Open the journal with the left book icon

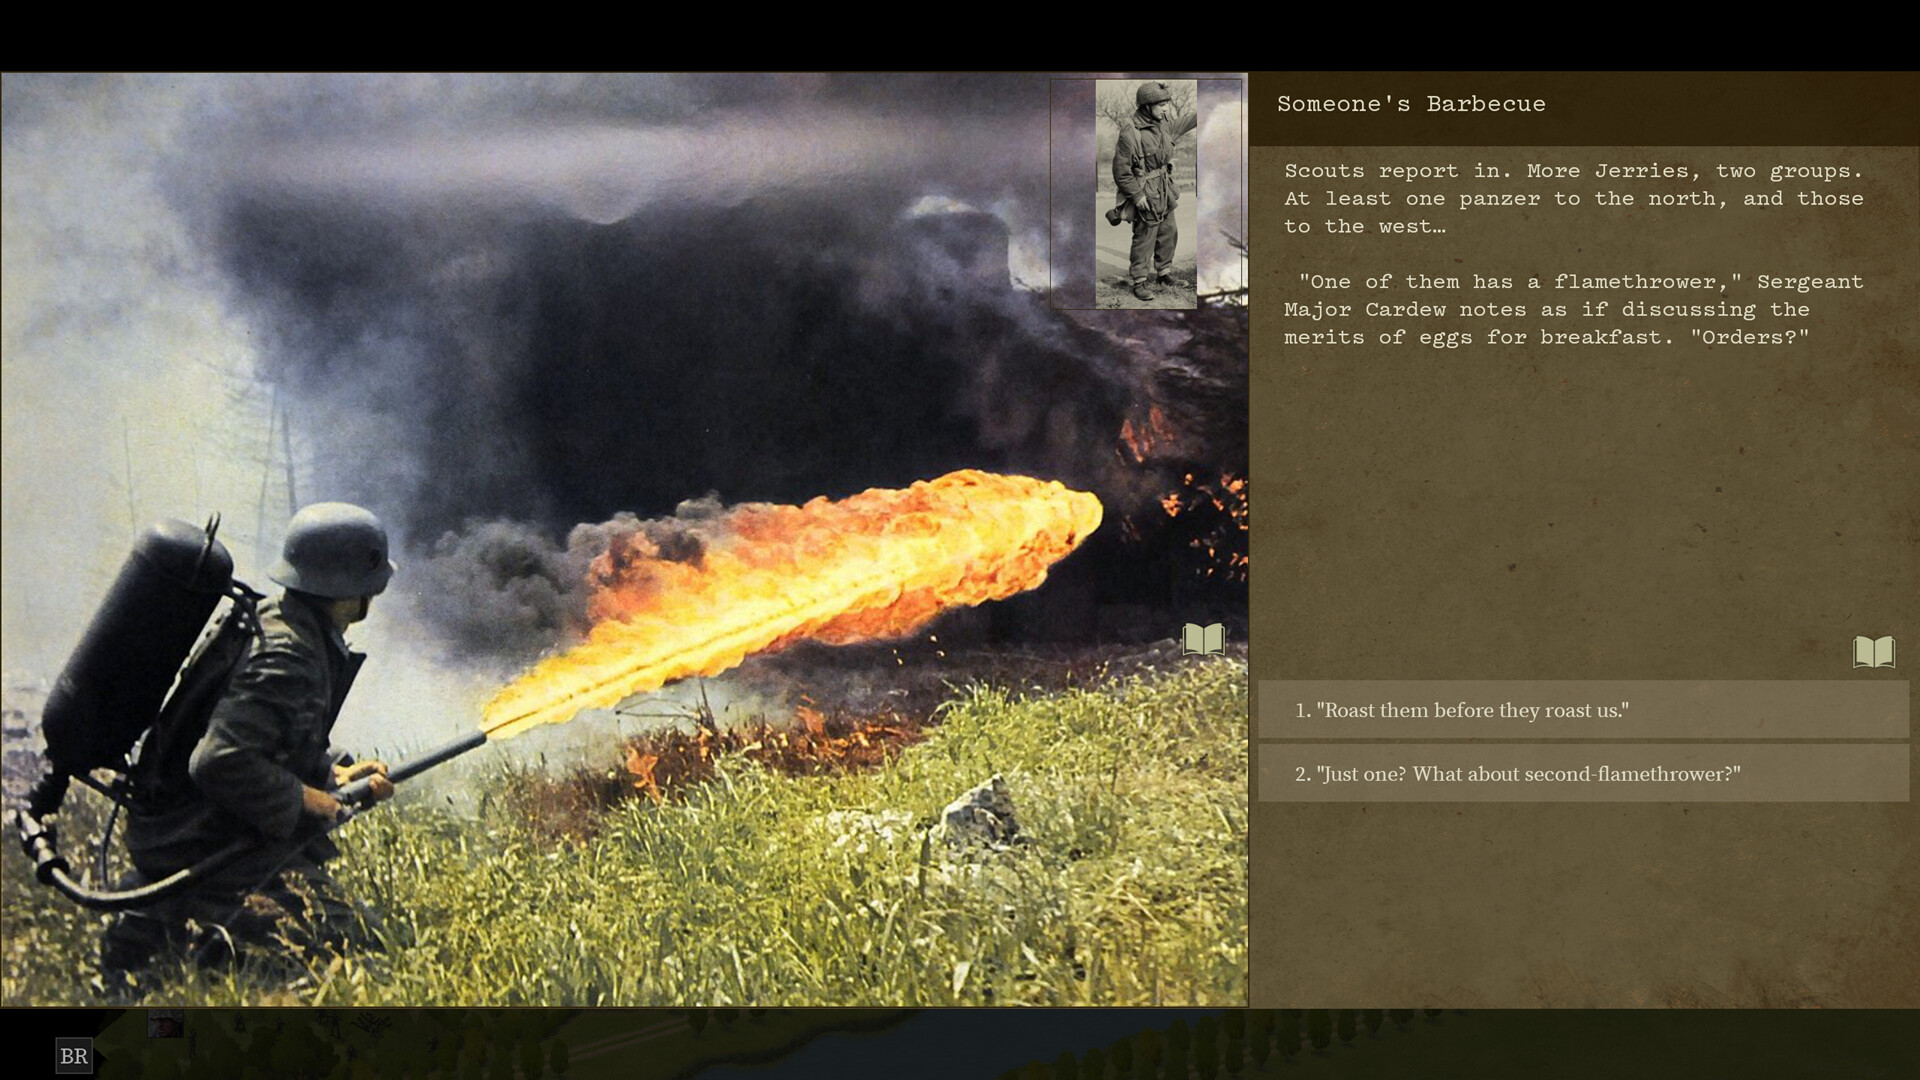(1204, 641)
